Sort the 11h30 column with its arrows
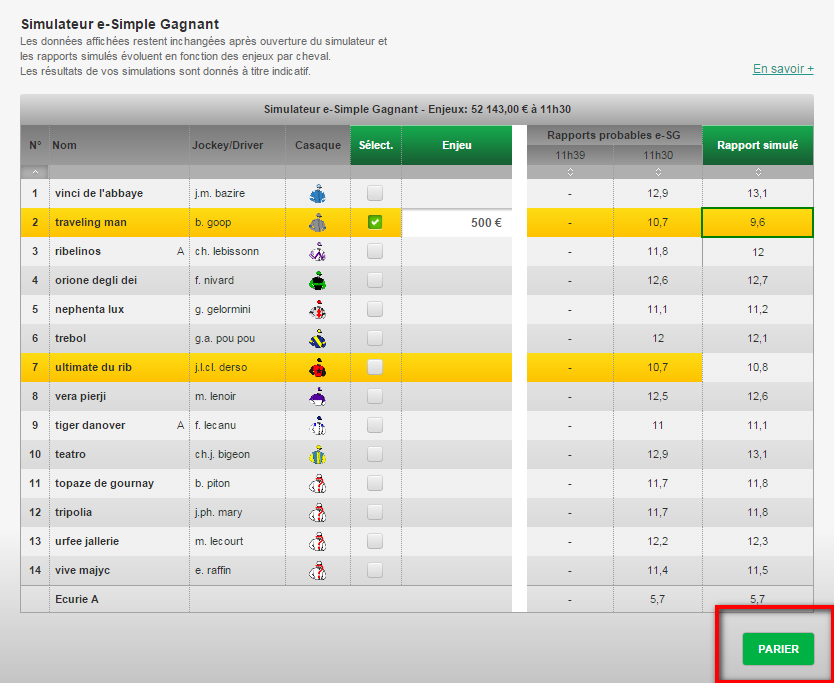Viewport: 834px width, 683px height. (x=658, y=172)
